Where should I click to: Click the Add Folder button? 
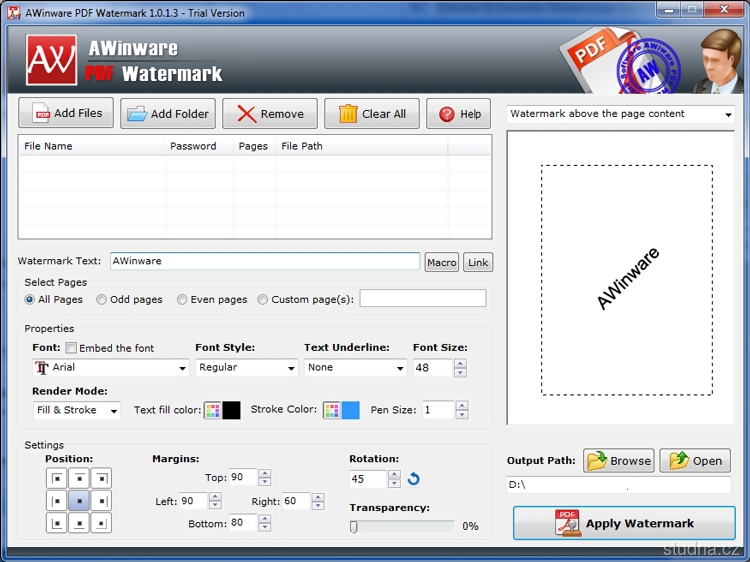(168, 114)
